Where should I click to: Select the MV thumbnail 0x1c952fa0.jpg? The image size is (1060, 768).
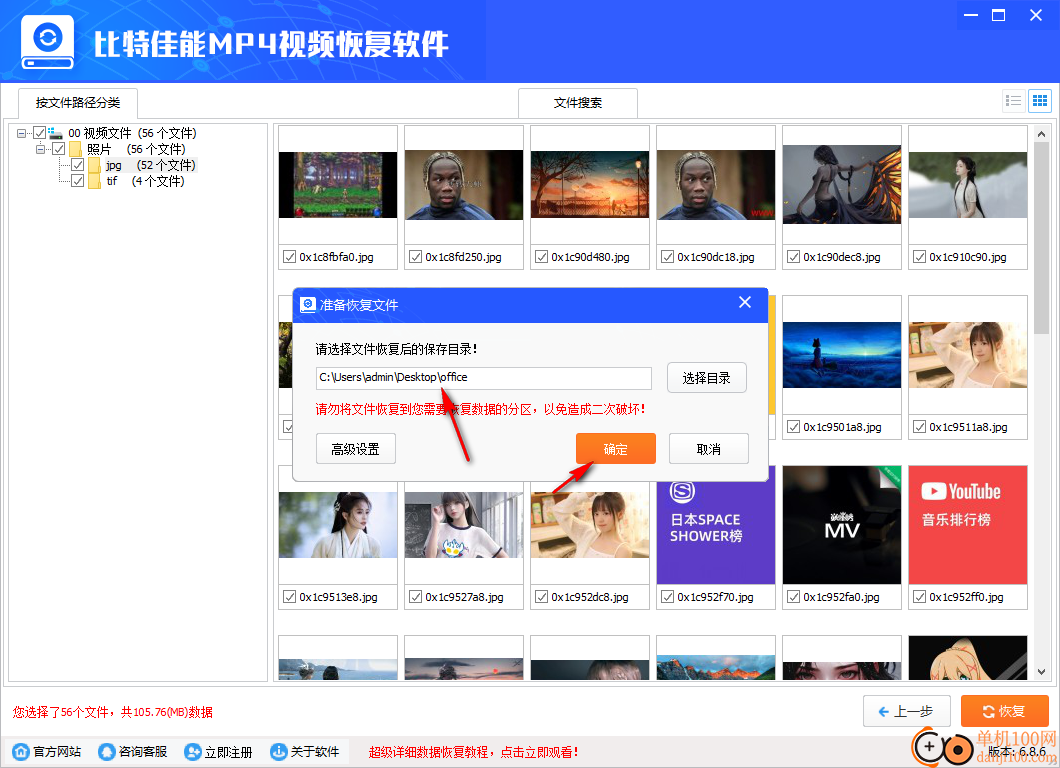point(842,525)
